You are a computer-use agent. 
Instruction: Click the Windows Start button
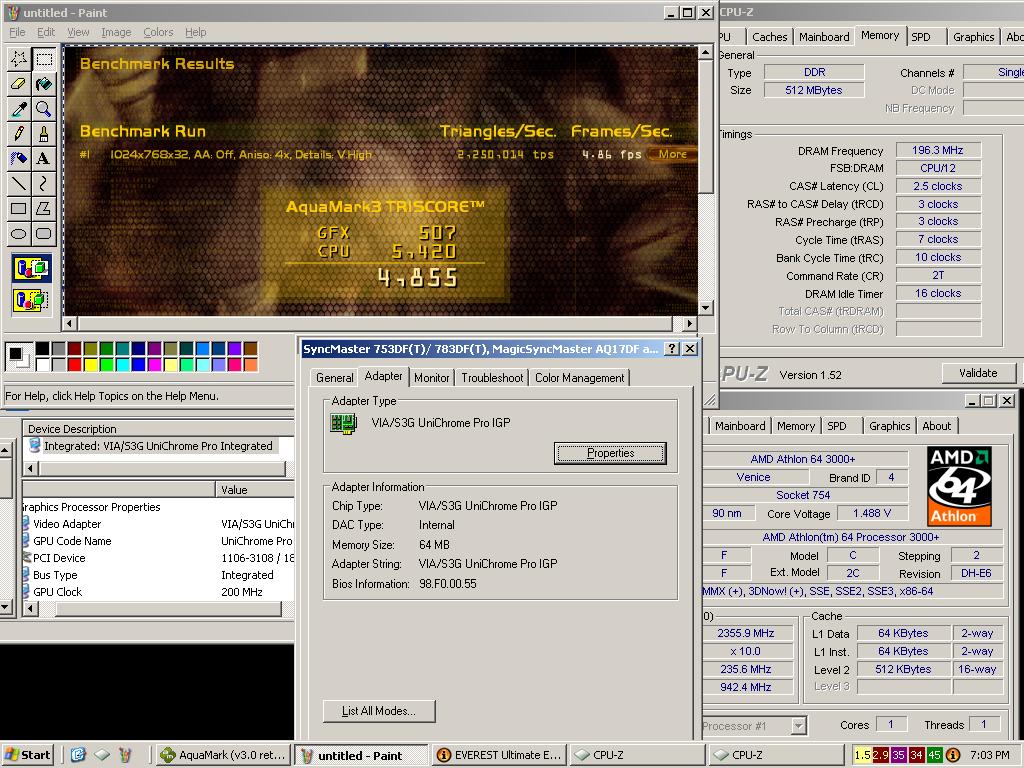coord(28,755)
